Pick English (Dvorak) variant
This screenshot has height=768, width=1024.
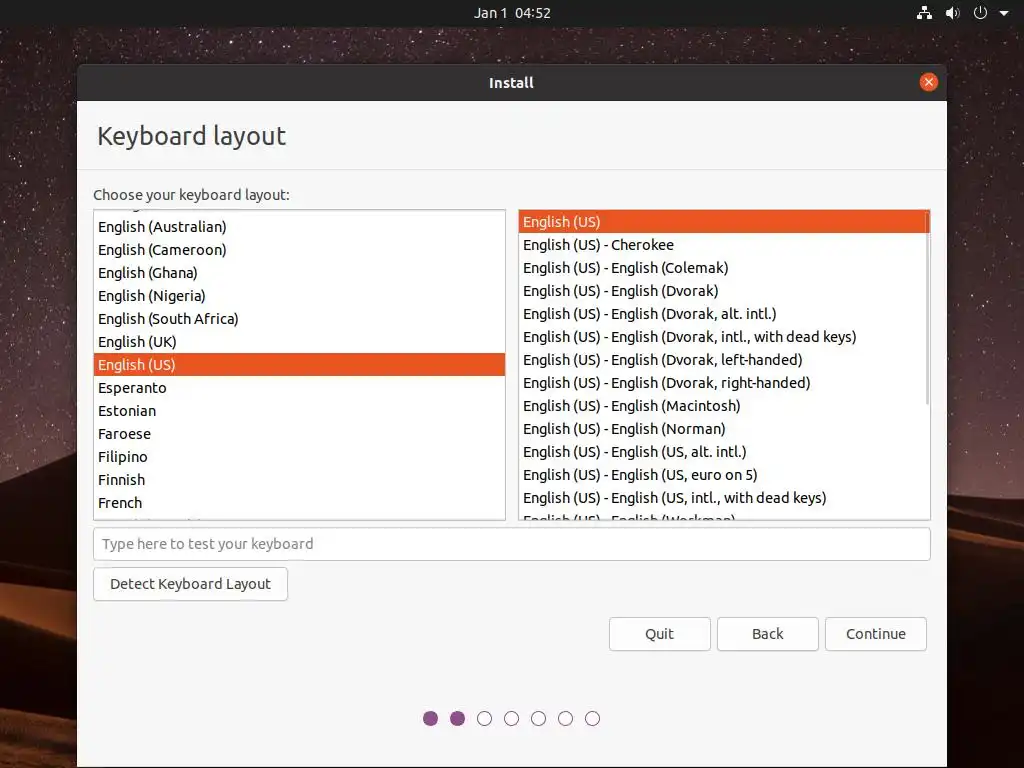(x=722, y=291)
